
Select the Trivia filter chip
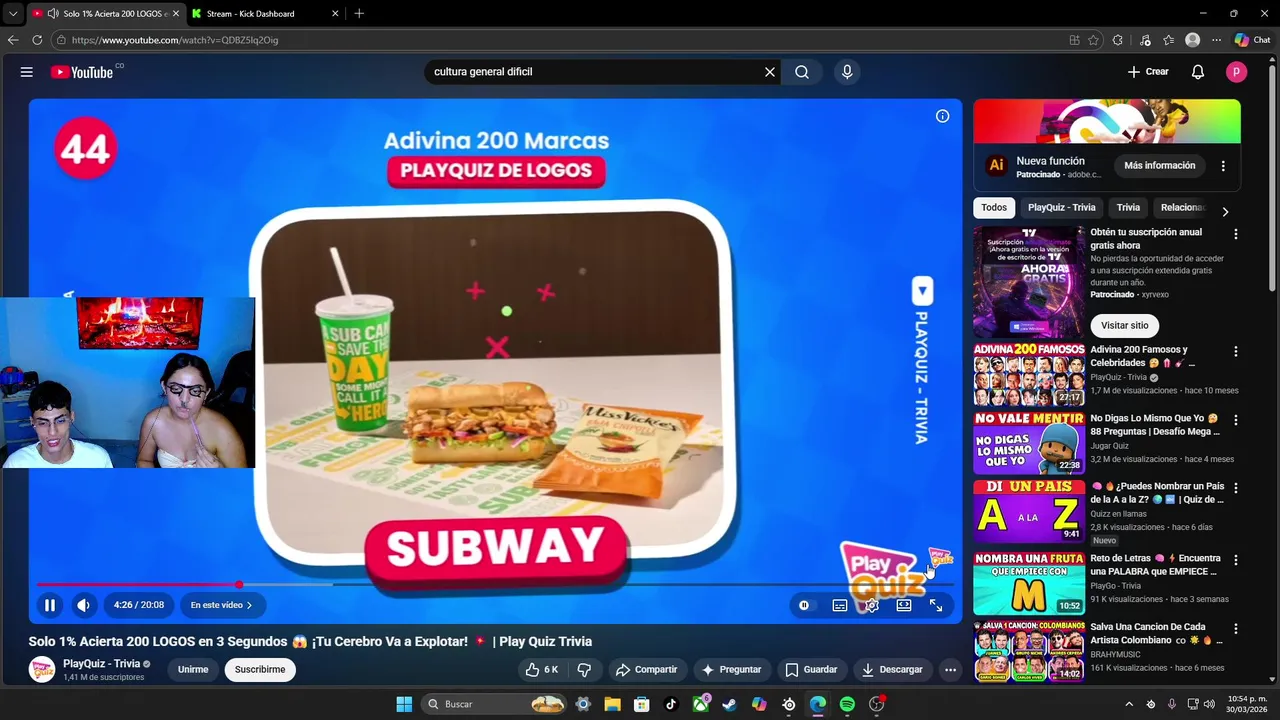point(1128,208)
